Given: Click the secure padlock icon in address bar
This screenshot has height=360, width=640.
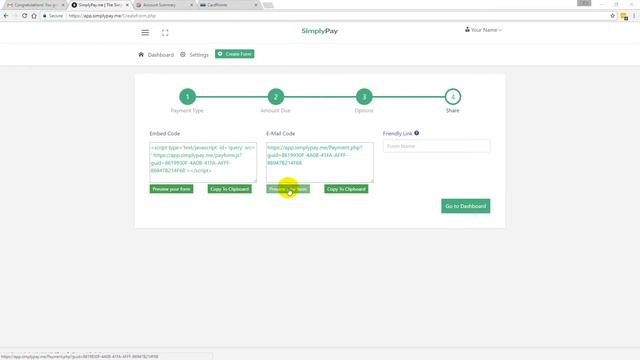Looking at the screenshot, I should [x=44, y=16].
